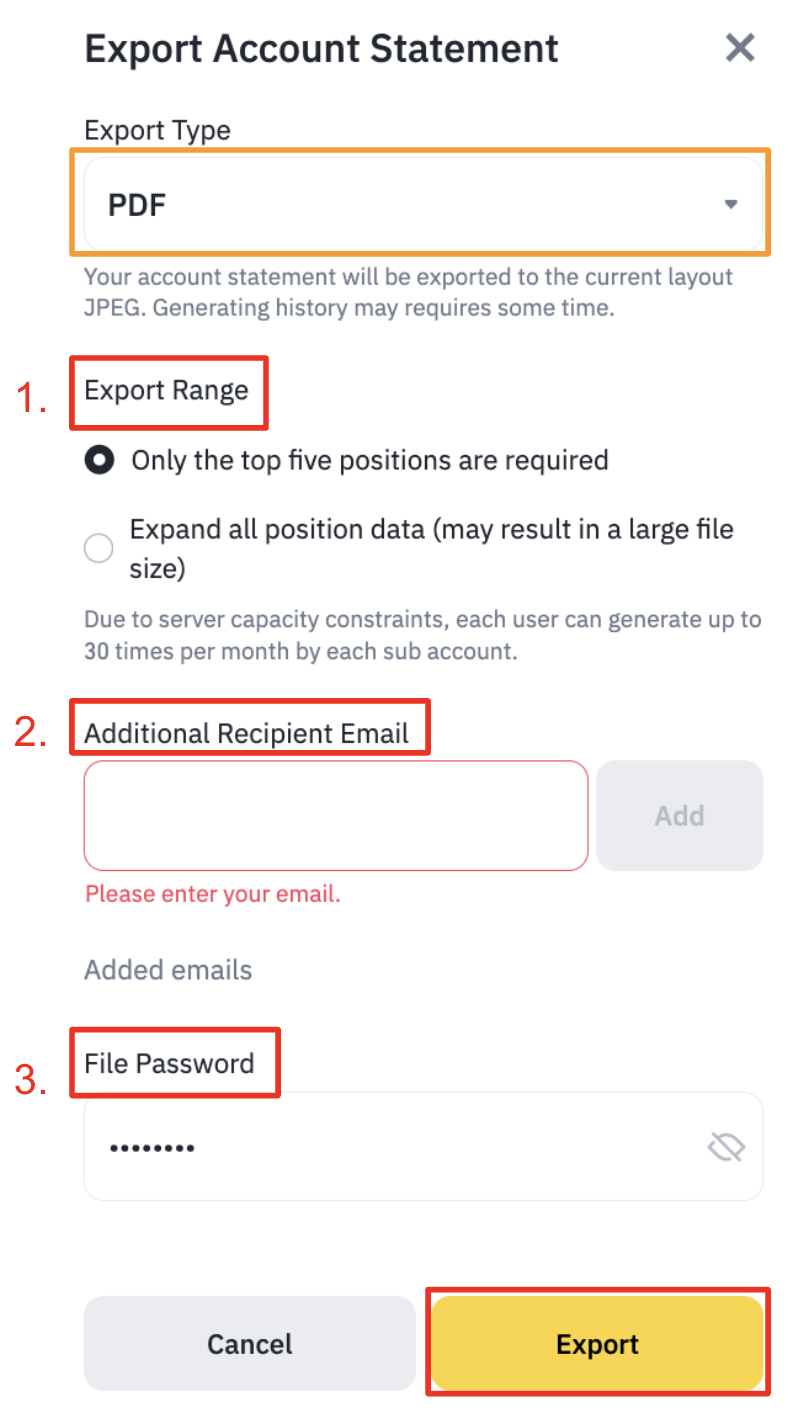Choose the Expand all position data option
Screen dimensions: 802x1426
99,548
